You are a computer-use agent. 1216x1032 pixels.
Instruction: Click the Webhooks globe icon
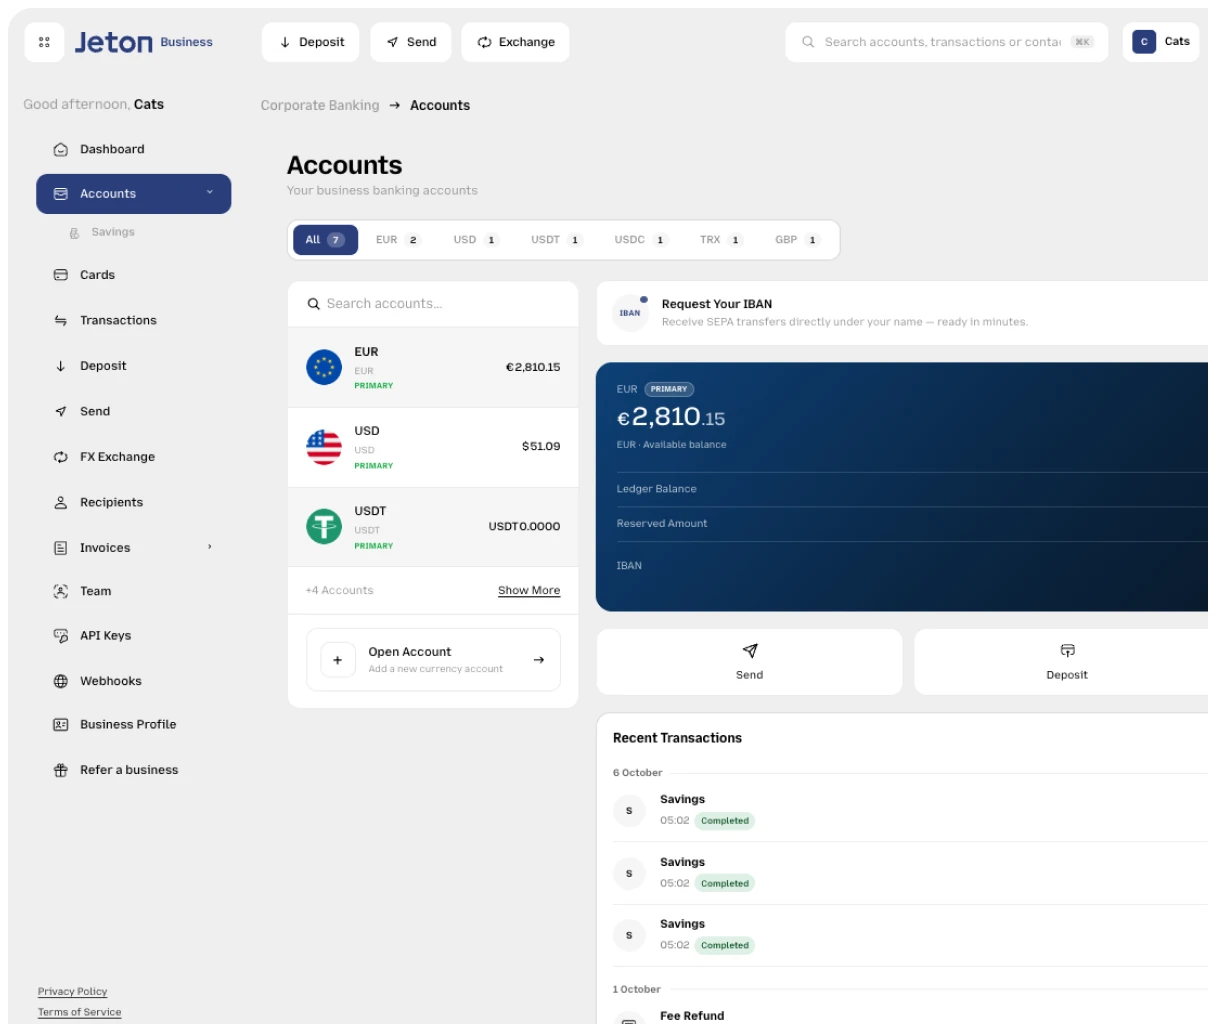(x=60, y=682)
